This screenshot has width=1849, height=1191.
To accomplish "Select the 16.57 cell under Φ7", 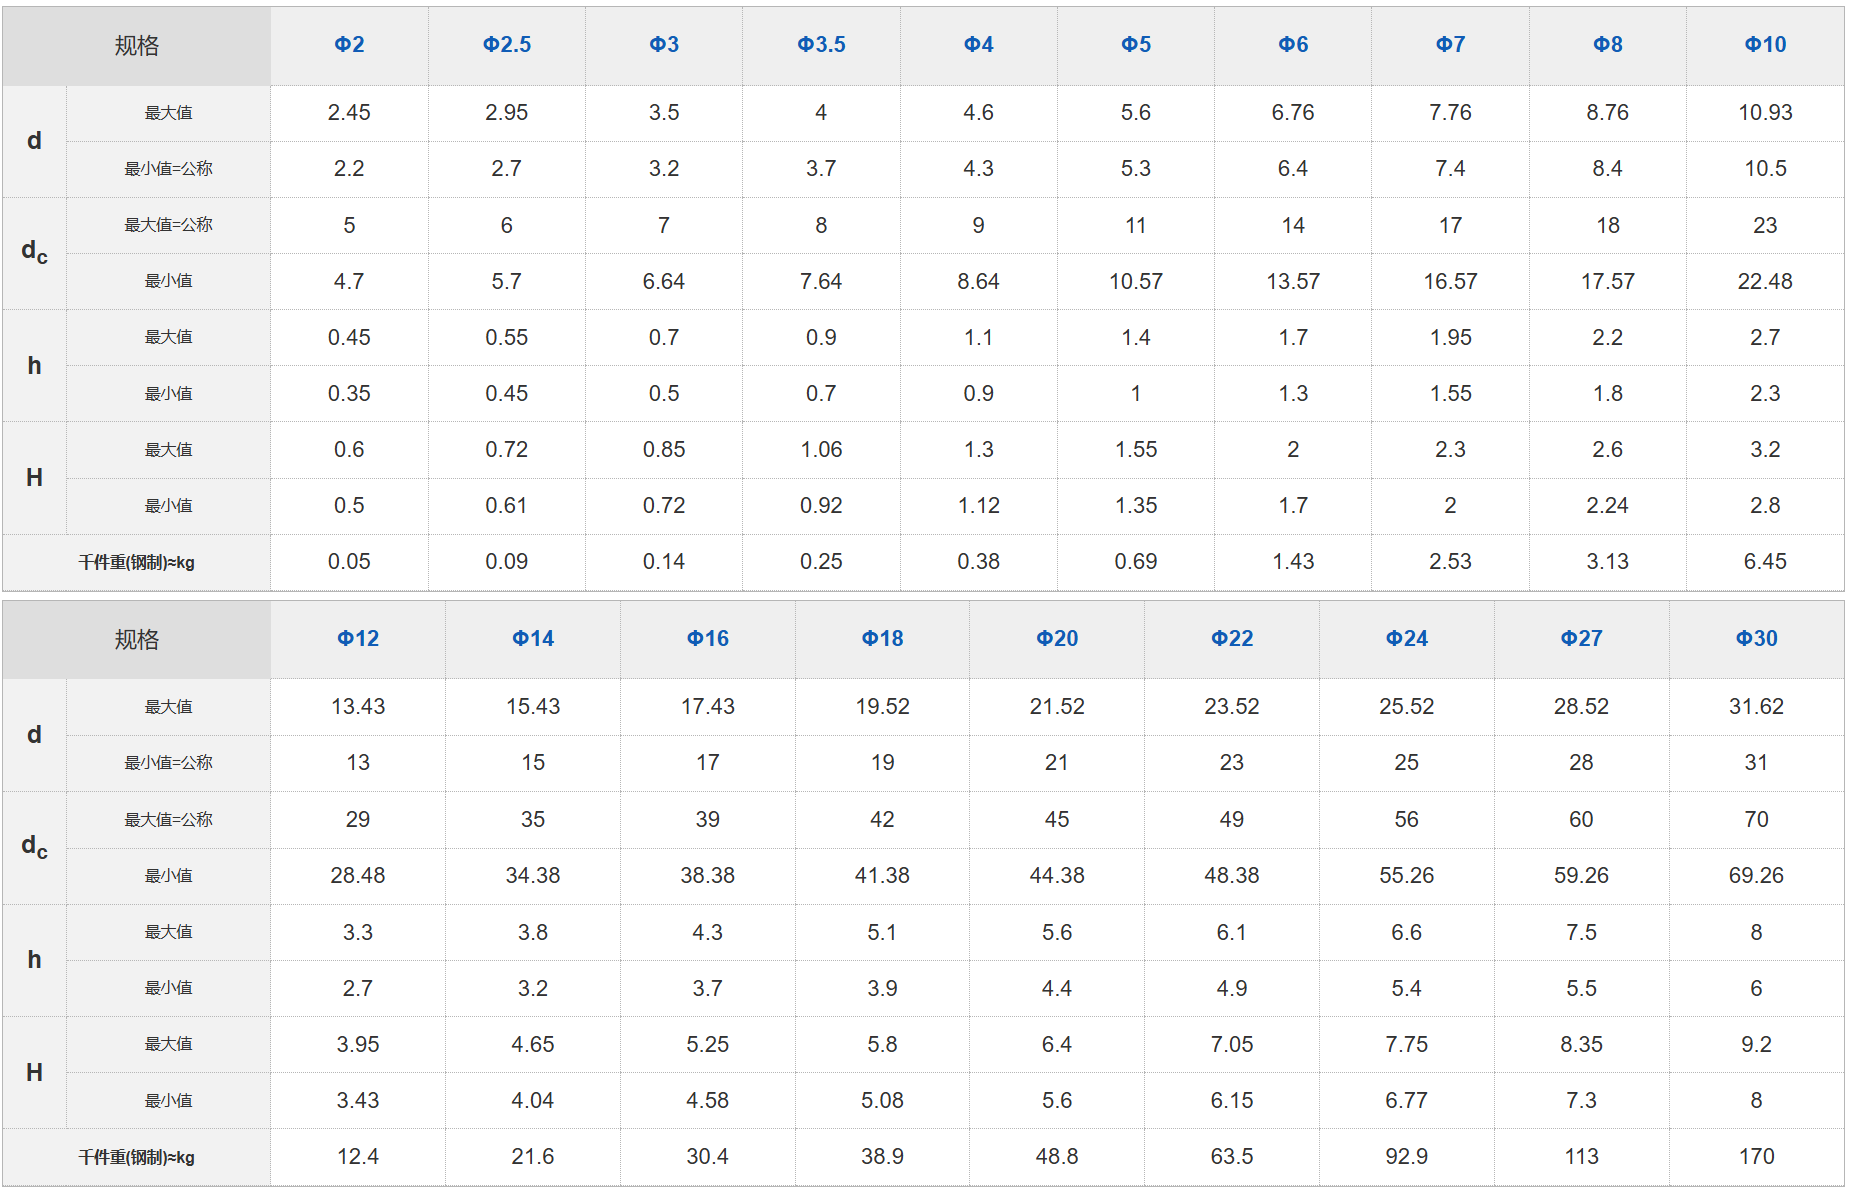I will click(x=1450, y=282).
